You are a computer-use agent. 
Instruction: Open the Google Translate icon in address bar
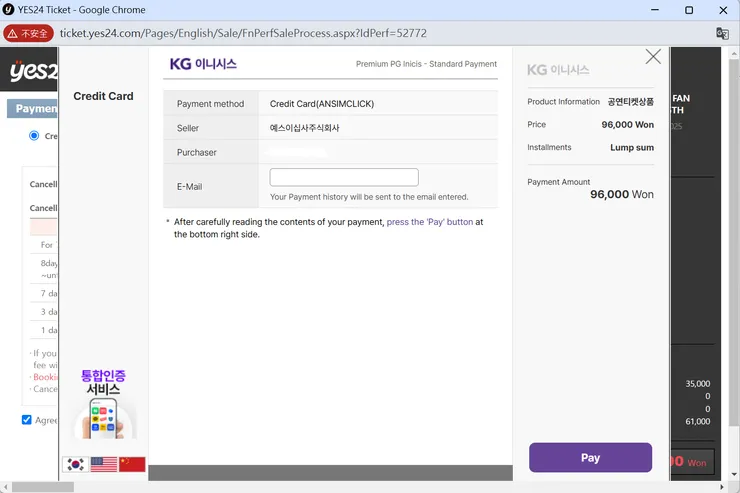pos(722,33)
